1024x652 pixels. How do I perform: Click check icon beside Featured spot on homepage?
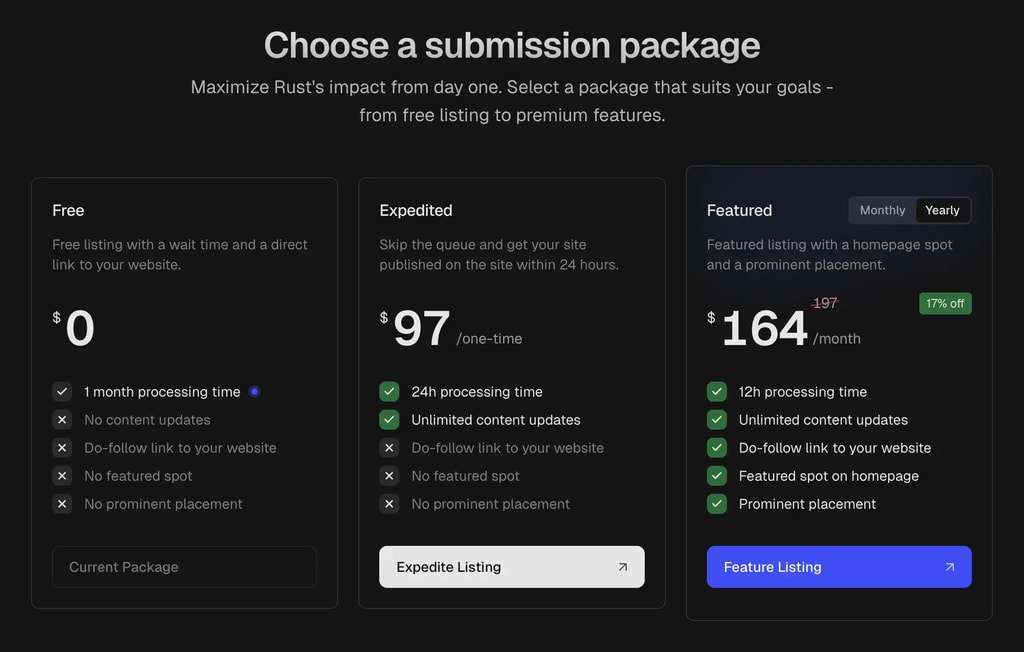(x=716, y=476)
